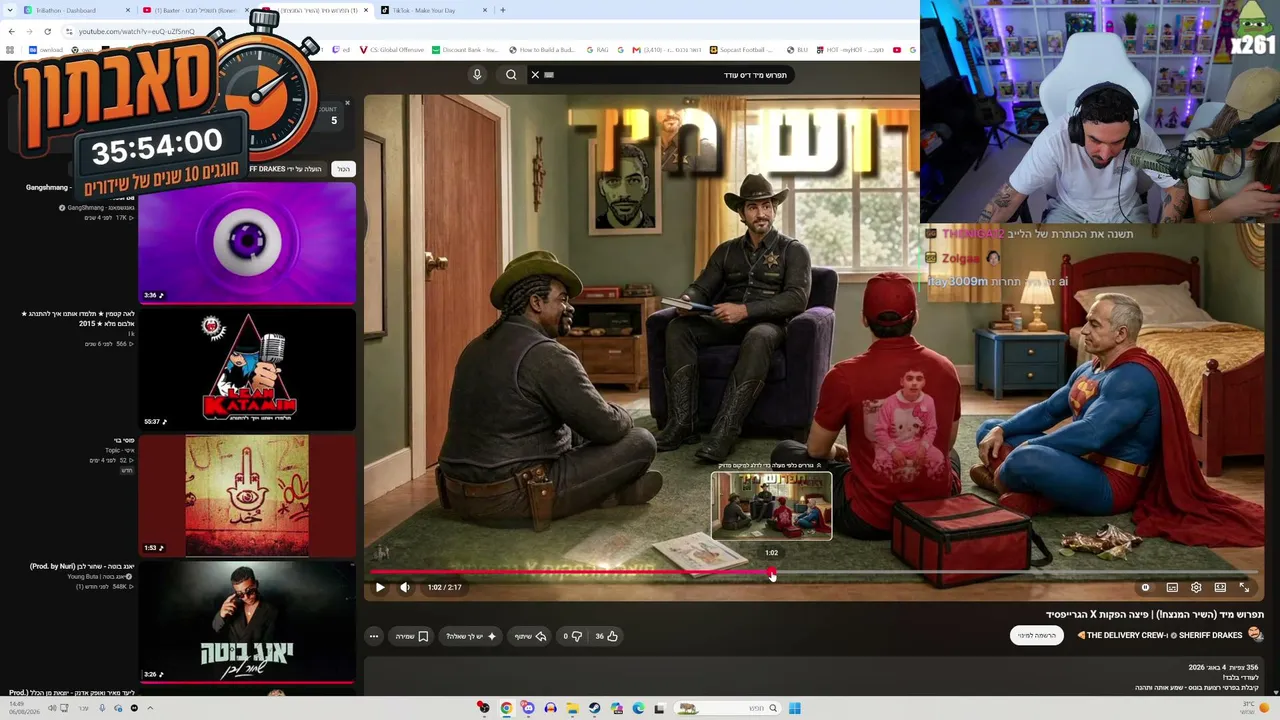
Task: Click the magnifying glass search button
Action: (x=511, y=75)
